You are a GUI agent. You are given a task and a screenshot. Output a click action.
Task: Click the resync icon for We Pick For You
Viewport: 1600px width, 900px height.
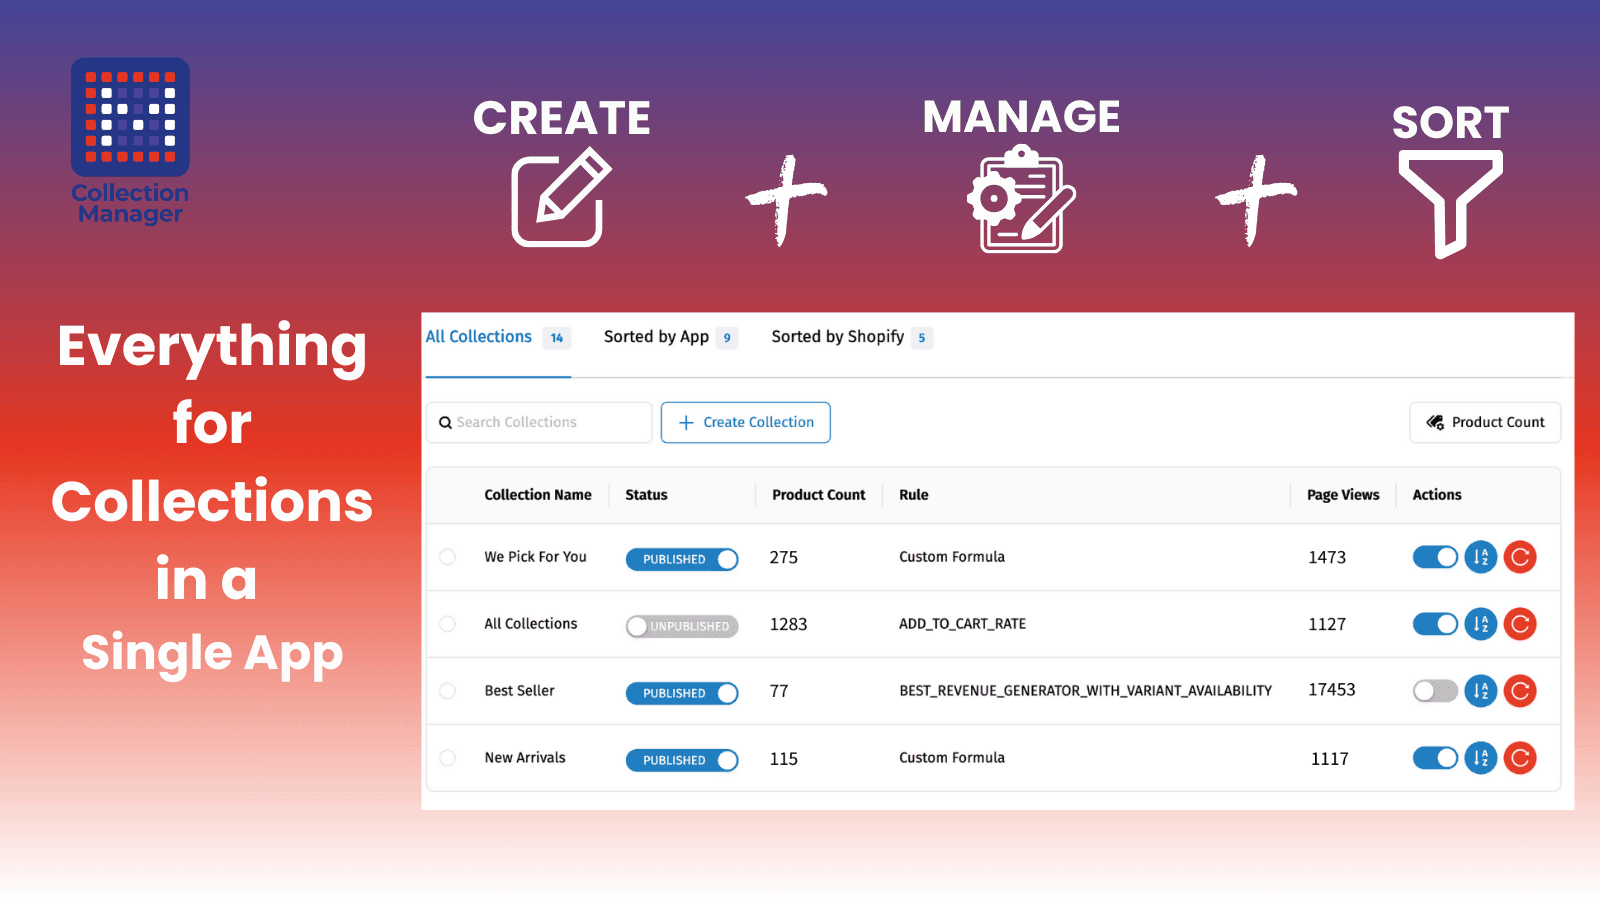point(1521,557)
